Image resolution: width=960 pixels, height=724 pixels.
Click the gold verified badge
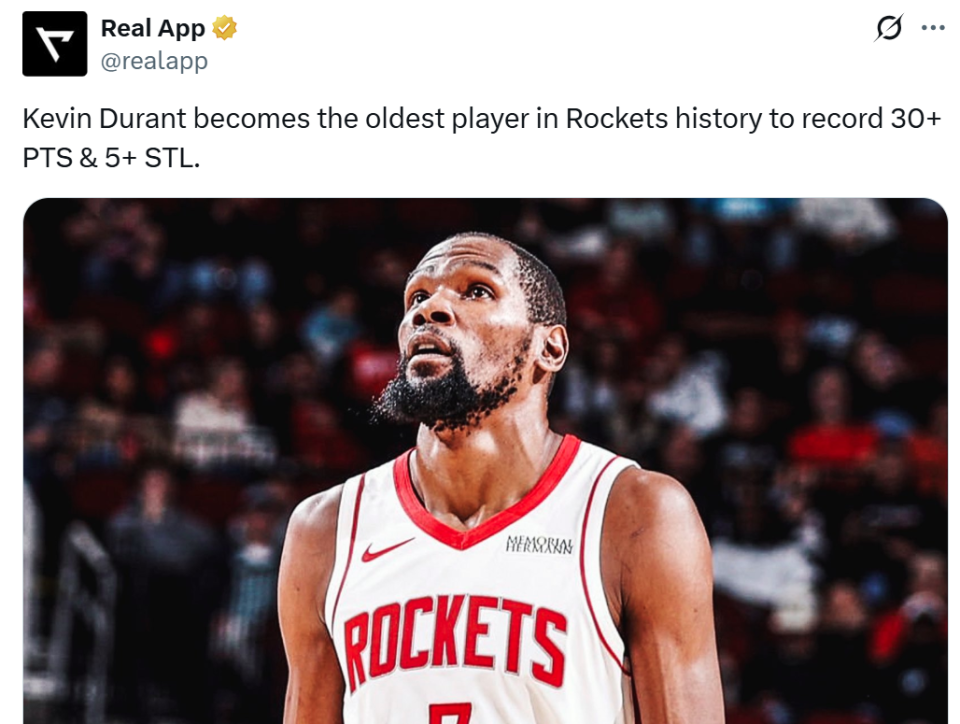pyautogui.click(x=224, y=28)
